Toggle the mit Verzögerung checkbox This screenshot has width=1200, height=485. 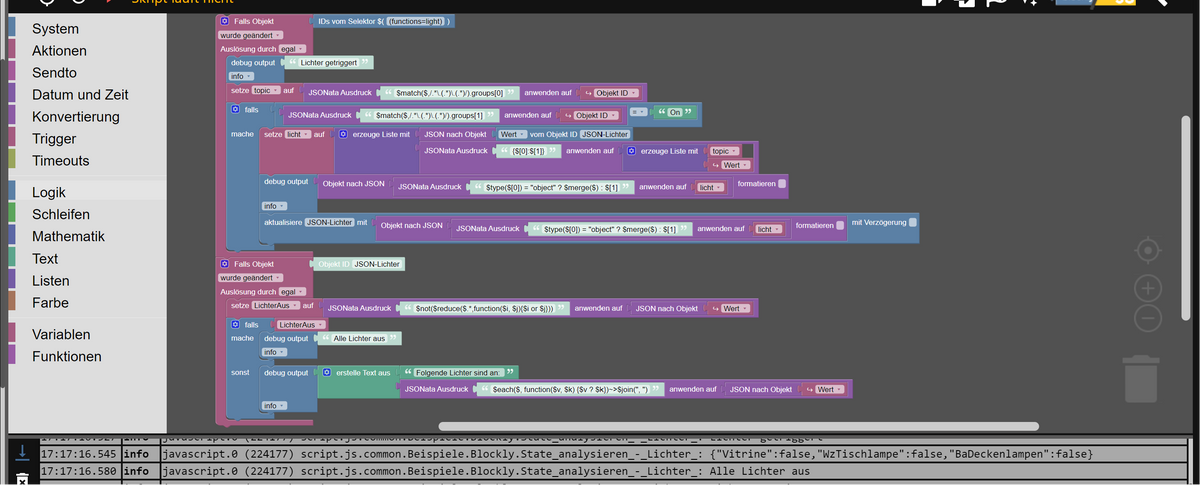(911, 221)
